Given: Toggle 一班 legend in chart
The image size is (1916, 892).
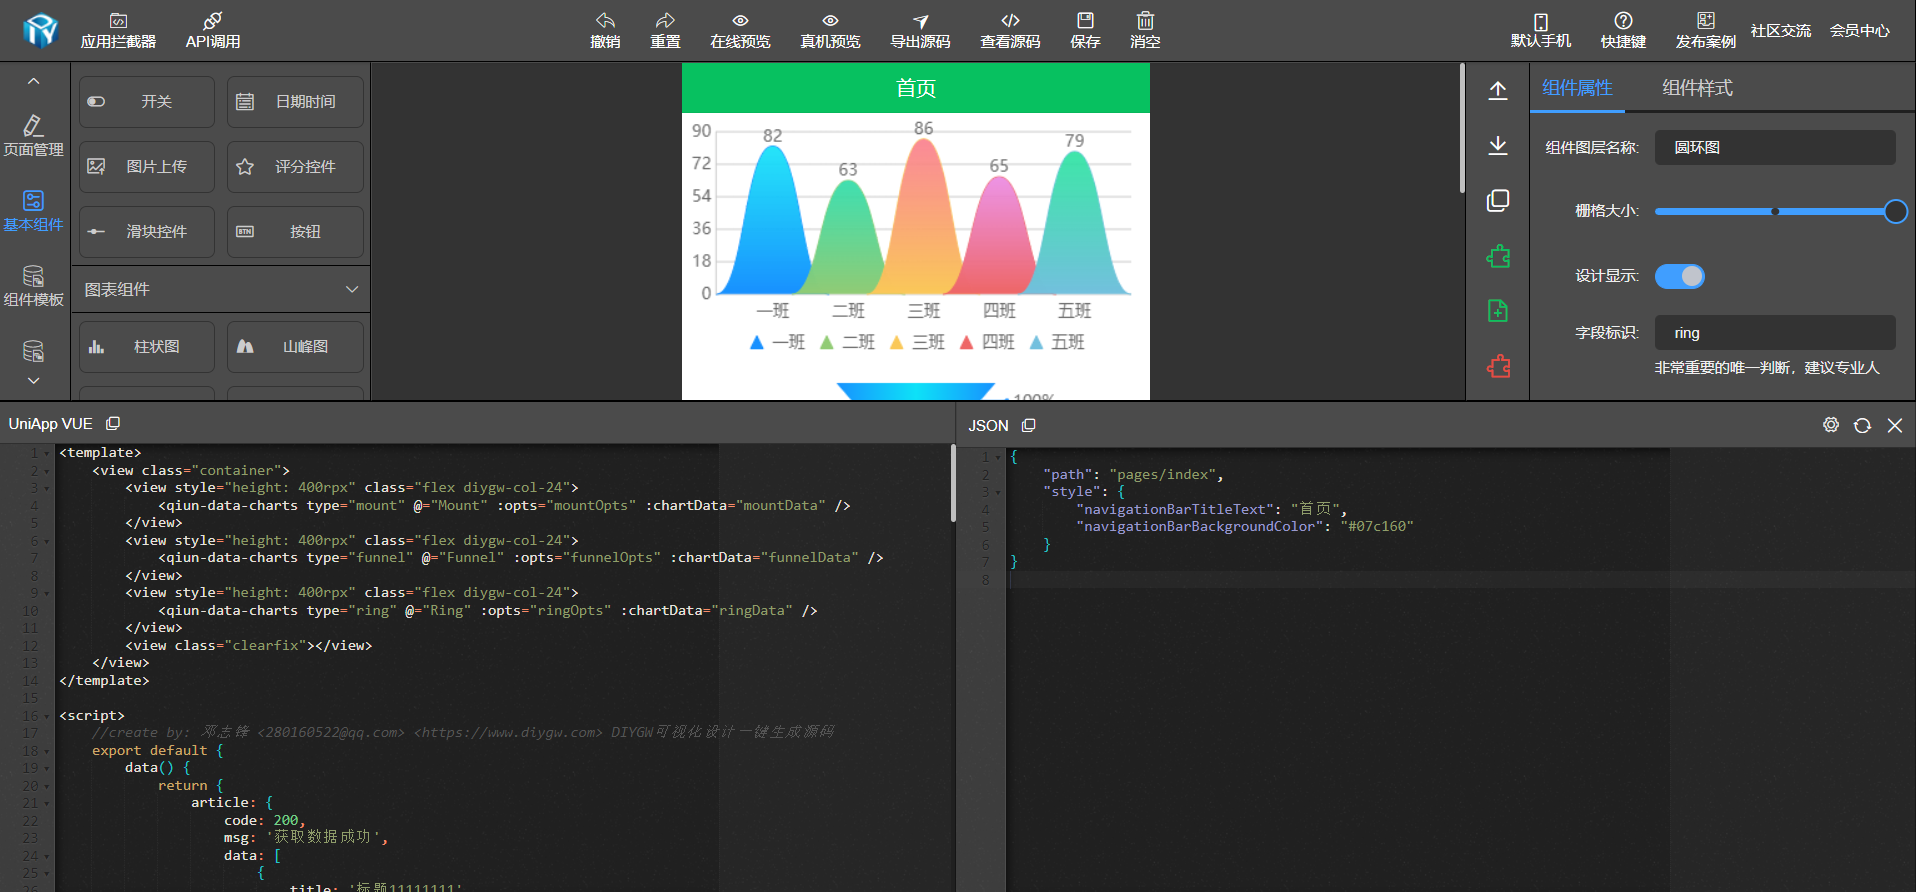Looking at the screenshot, I should point(777,342).
